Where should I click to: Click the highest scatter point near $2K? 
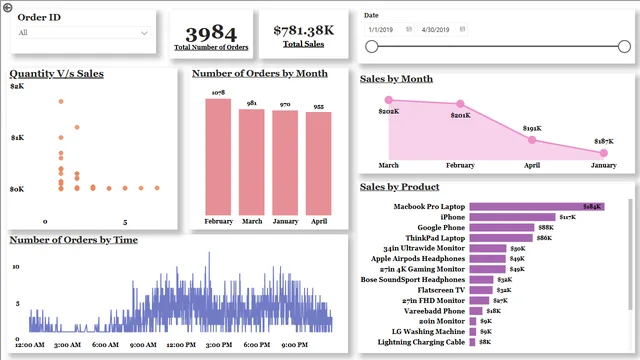[61, 101]
